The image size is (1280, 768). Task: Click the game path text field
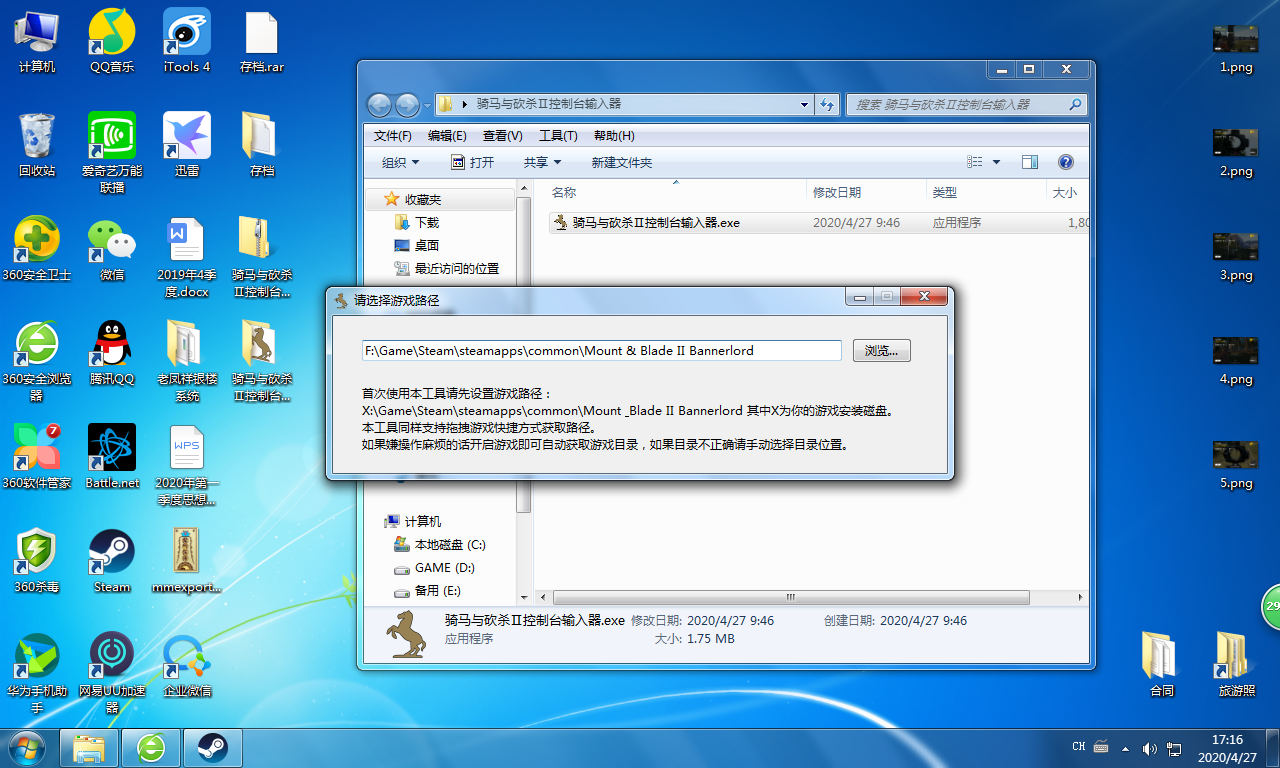(602, 350)
